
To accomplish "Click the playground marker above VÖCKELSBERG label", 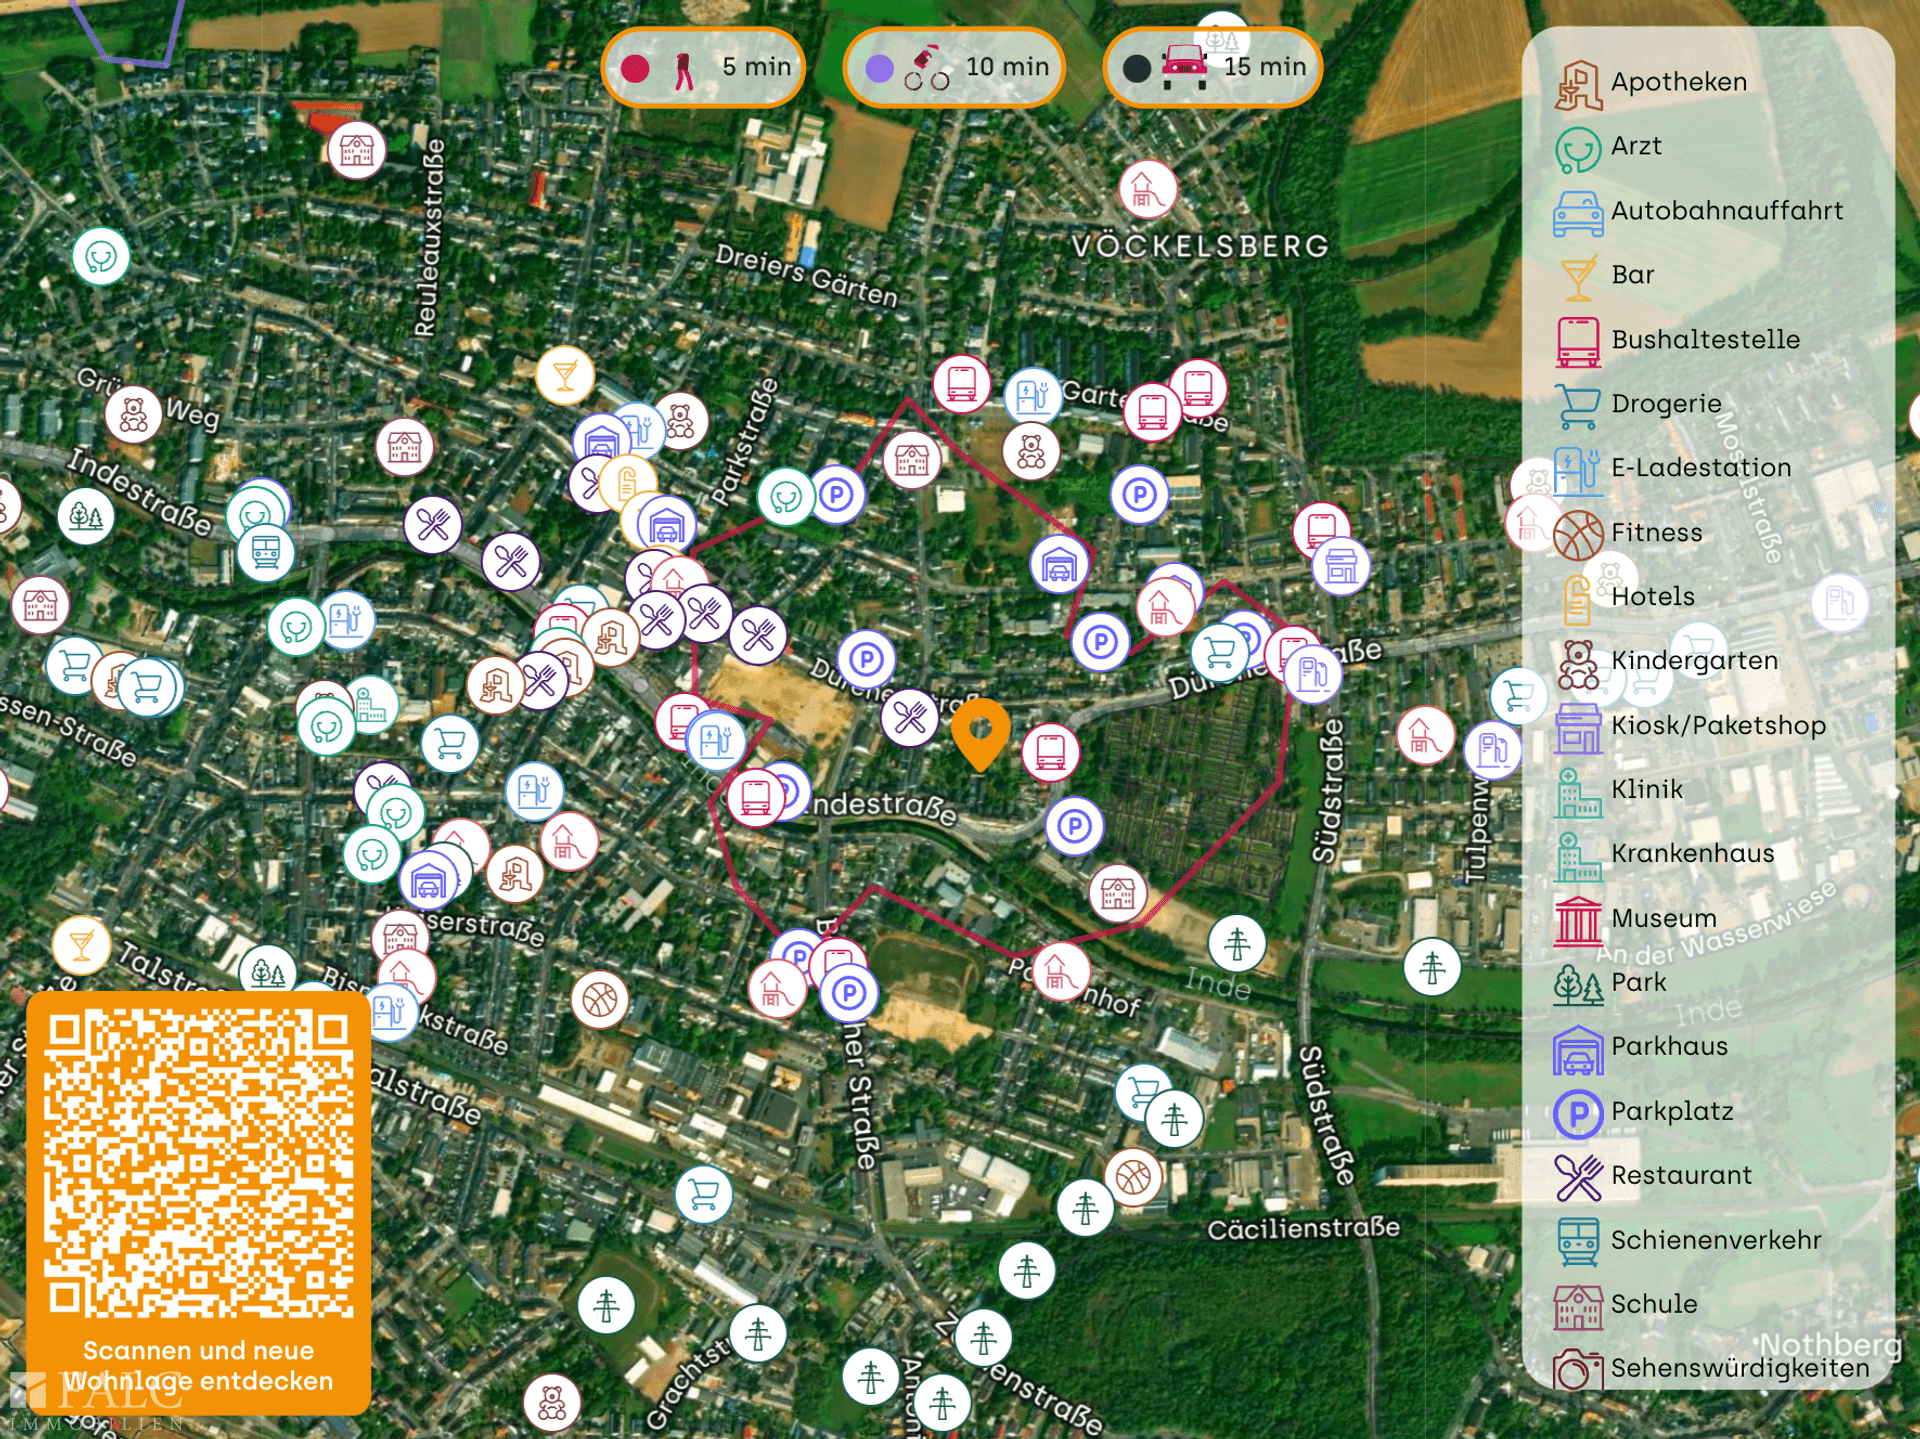I will pyautogui.click(x=1147, y=189).
